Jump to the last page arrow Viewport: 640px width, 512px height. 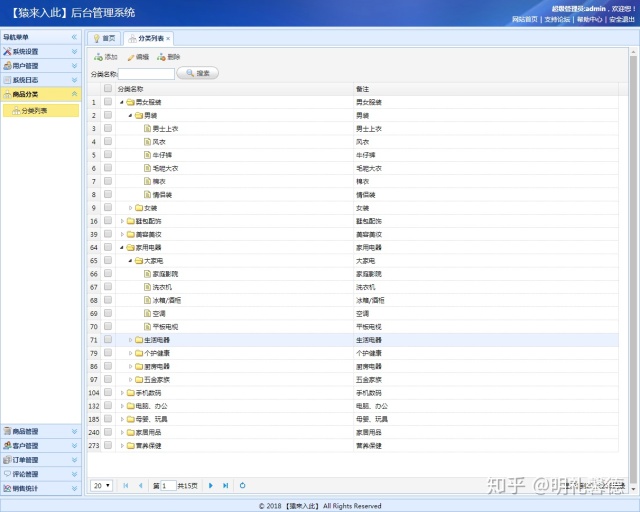[225, 485]
